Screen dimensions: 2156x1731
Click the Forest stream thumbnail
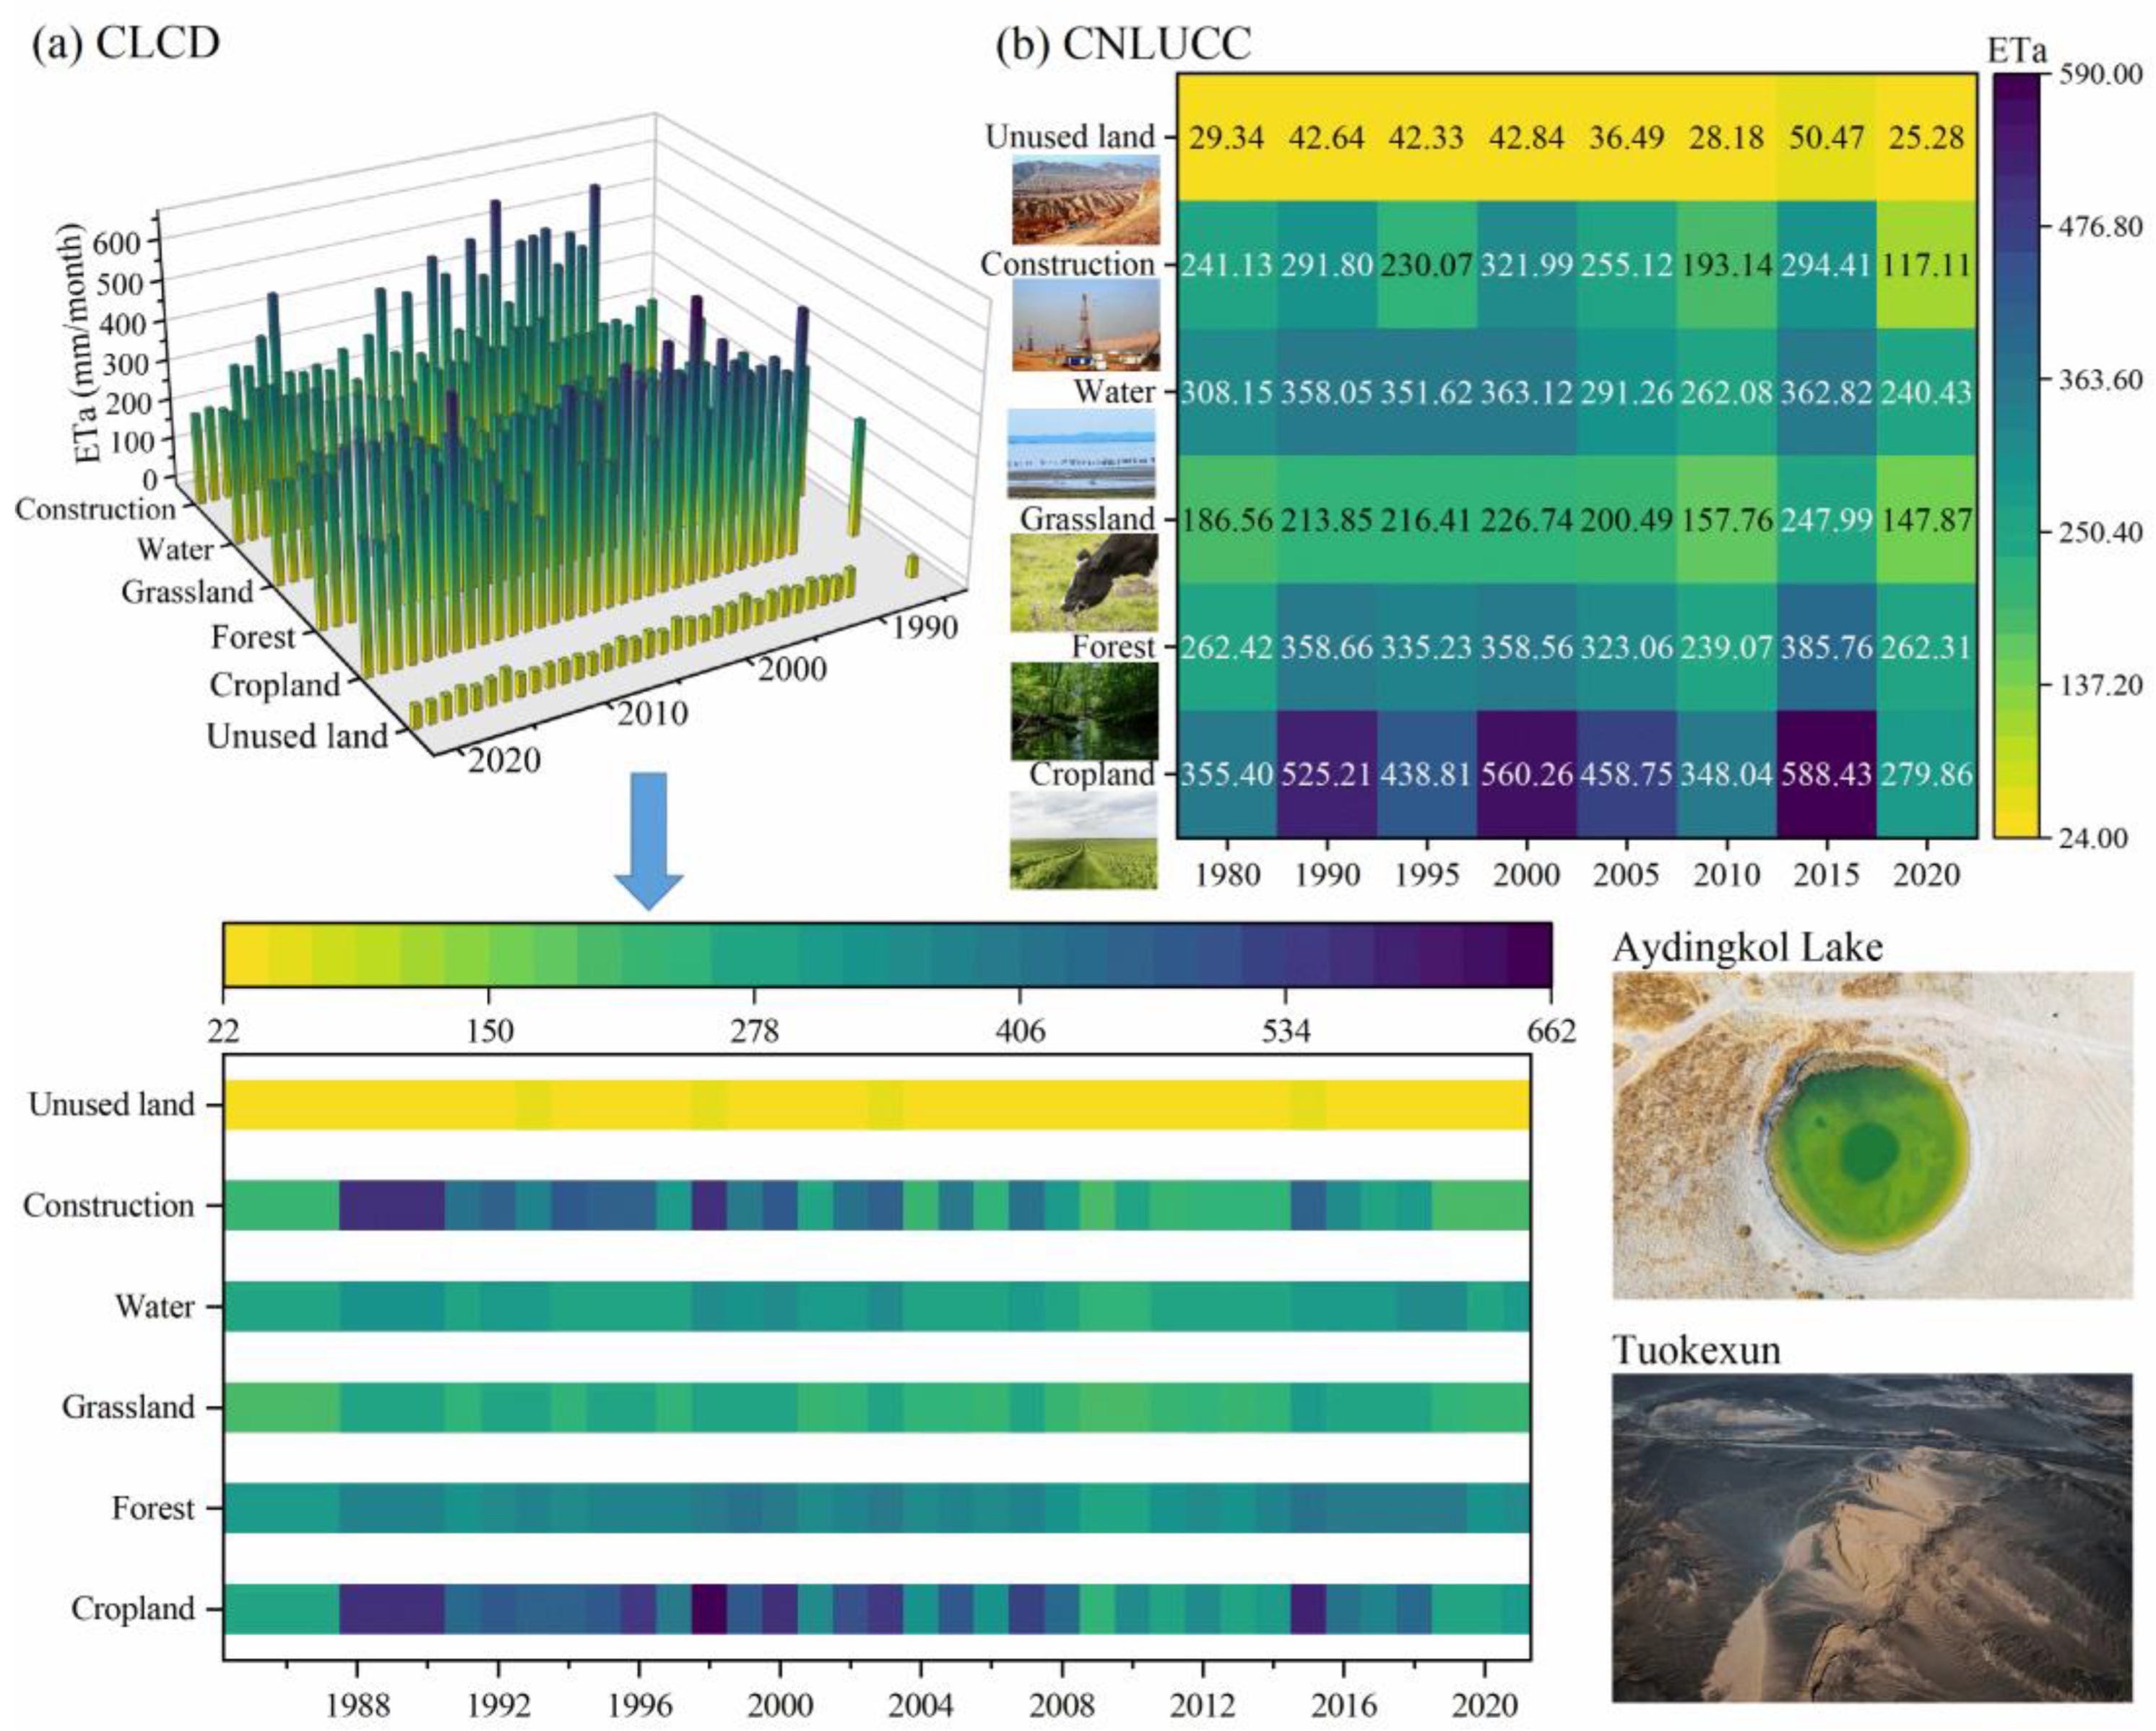click(1084, 710)
